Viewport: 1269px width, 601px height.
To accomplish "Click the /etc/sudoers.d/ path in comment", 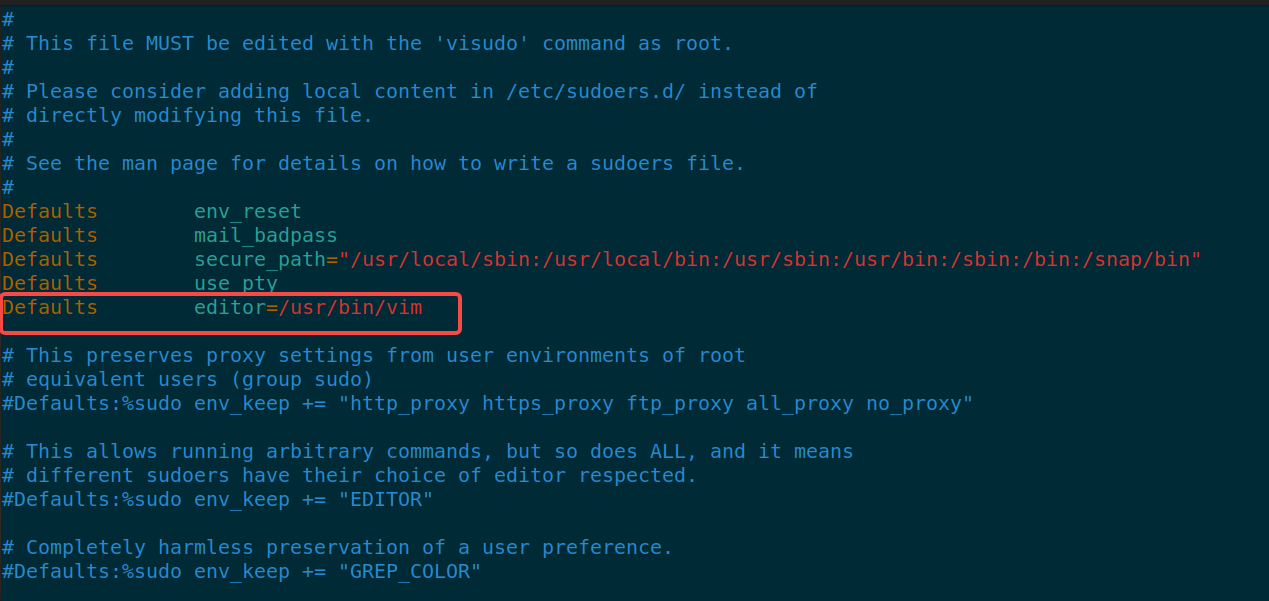I will [596, 92].
